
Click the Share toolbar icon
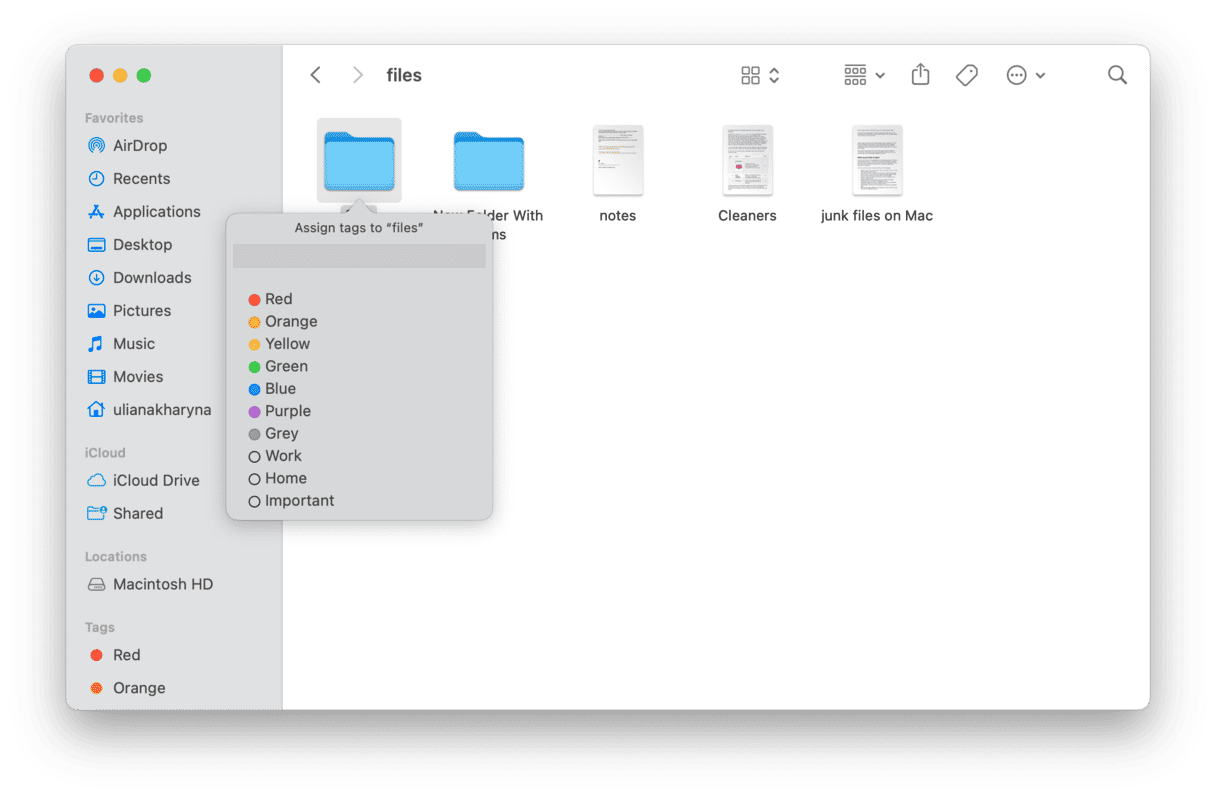tap(921, 75)
